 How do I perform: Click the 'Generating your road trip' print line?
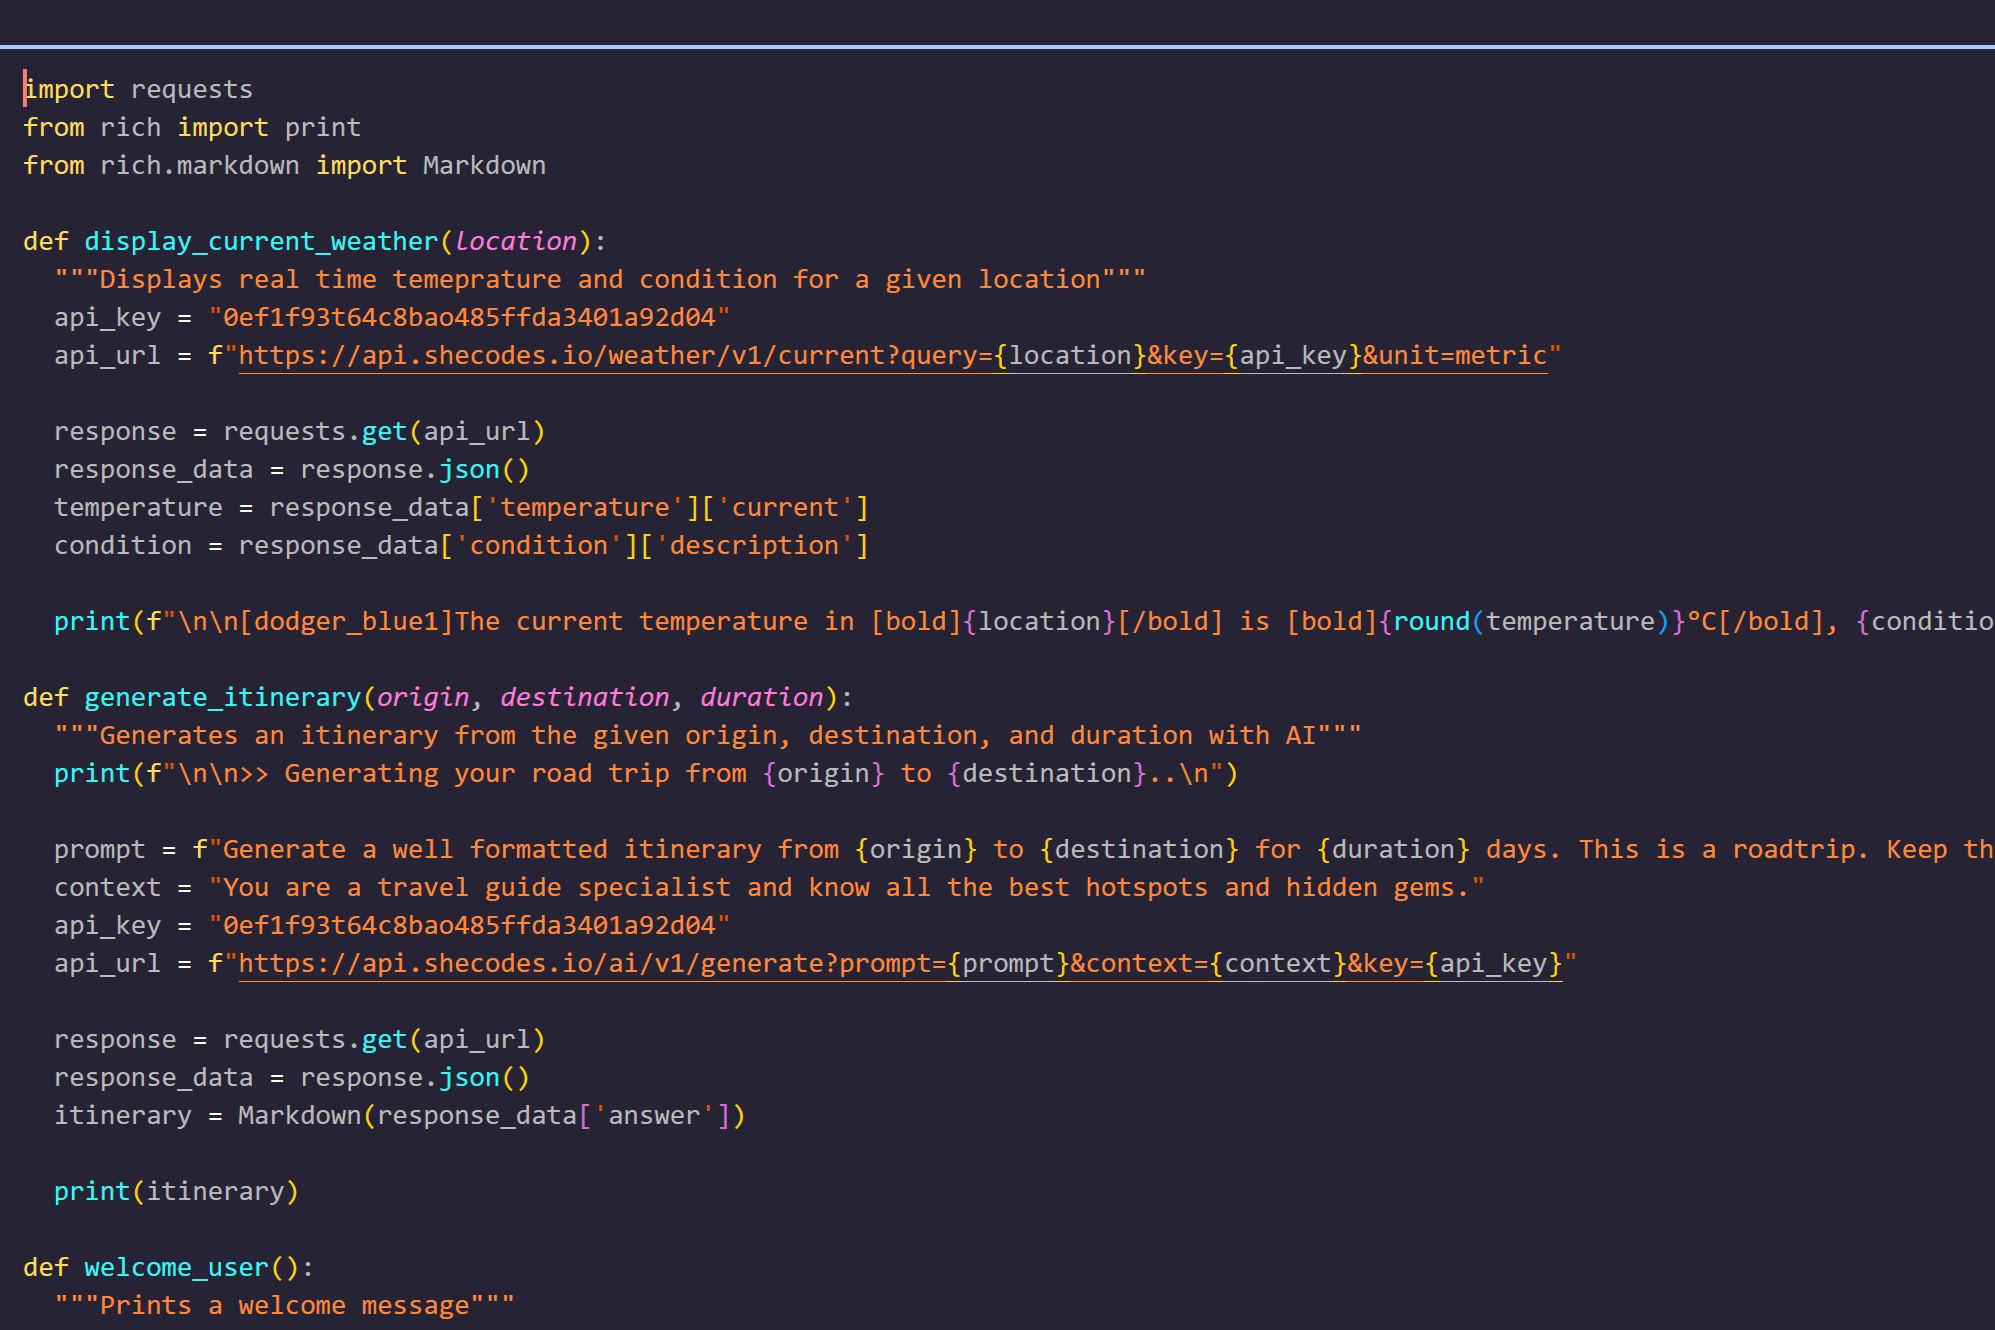[645, 774]
